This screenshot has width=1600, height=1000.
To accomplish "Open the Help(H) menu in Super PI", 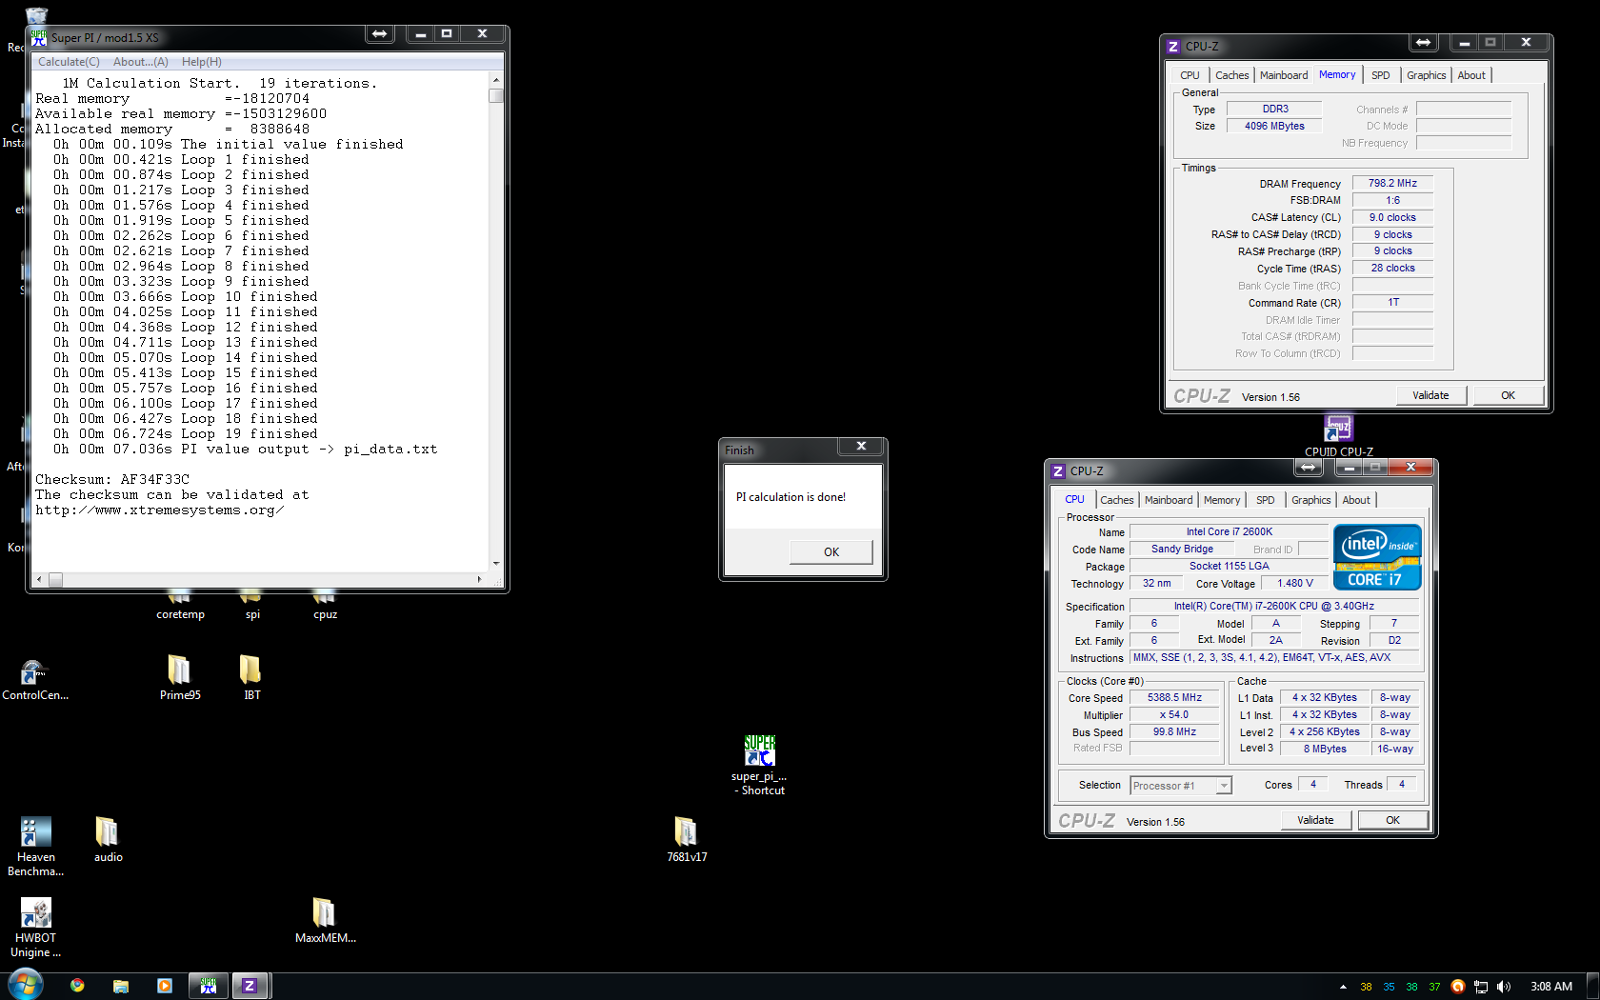I will 202,62.
